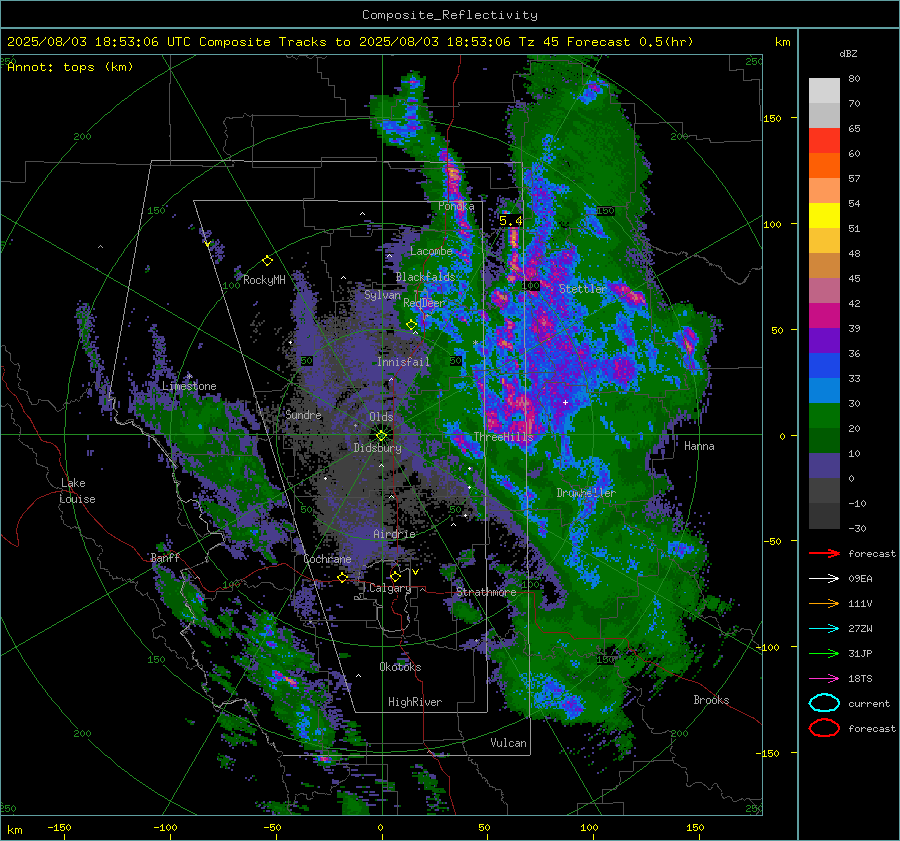
Task: Click the Okotoks city label
Action: pos(400,667)
